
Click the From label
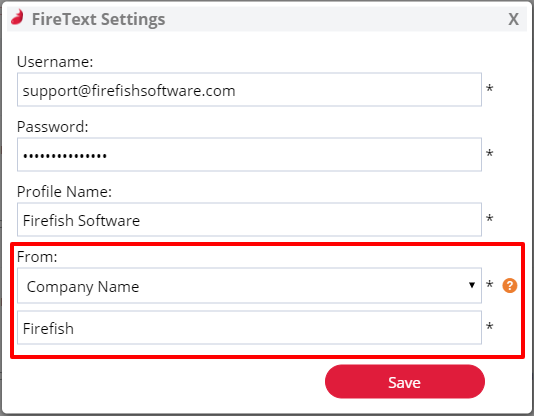coord(37,257)
